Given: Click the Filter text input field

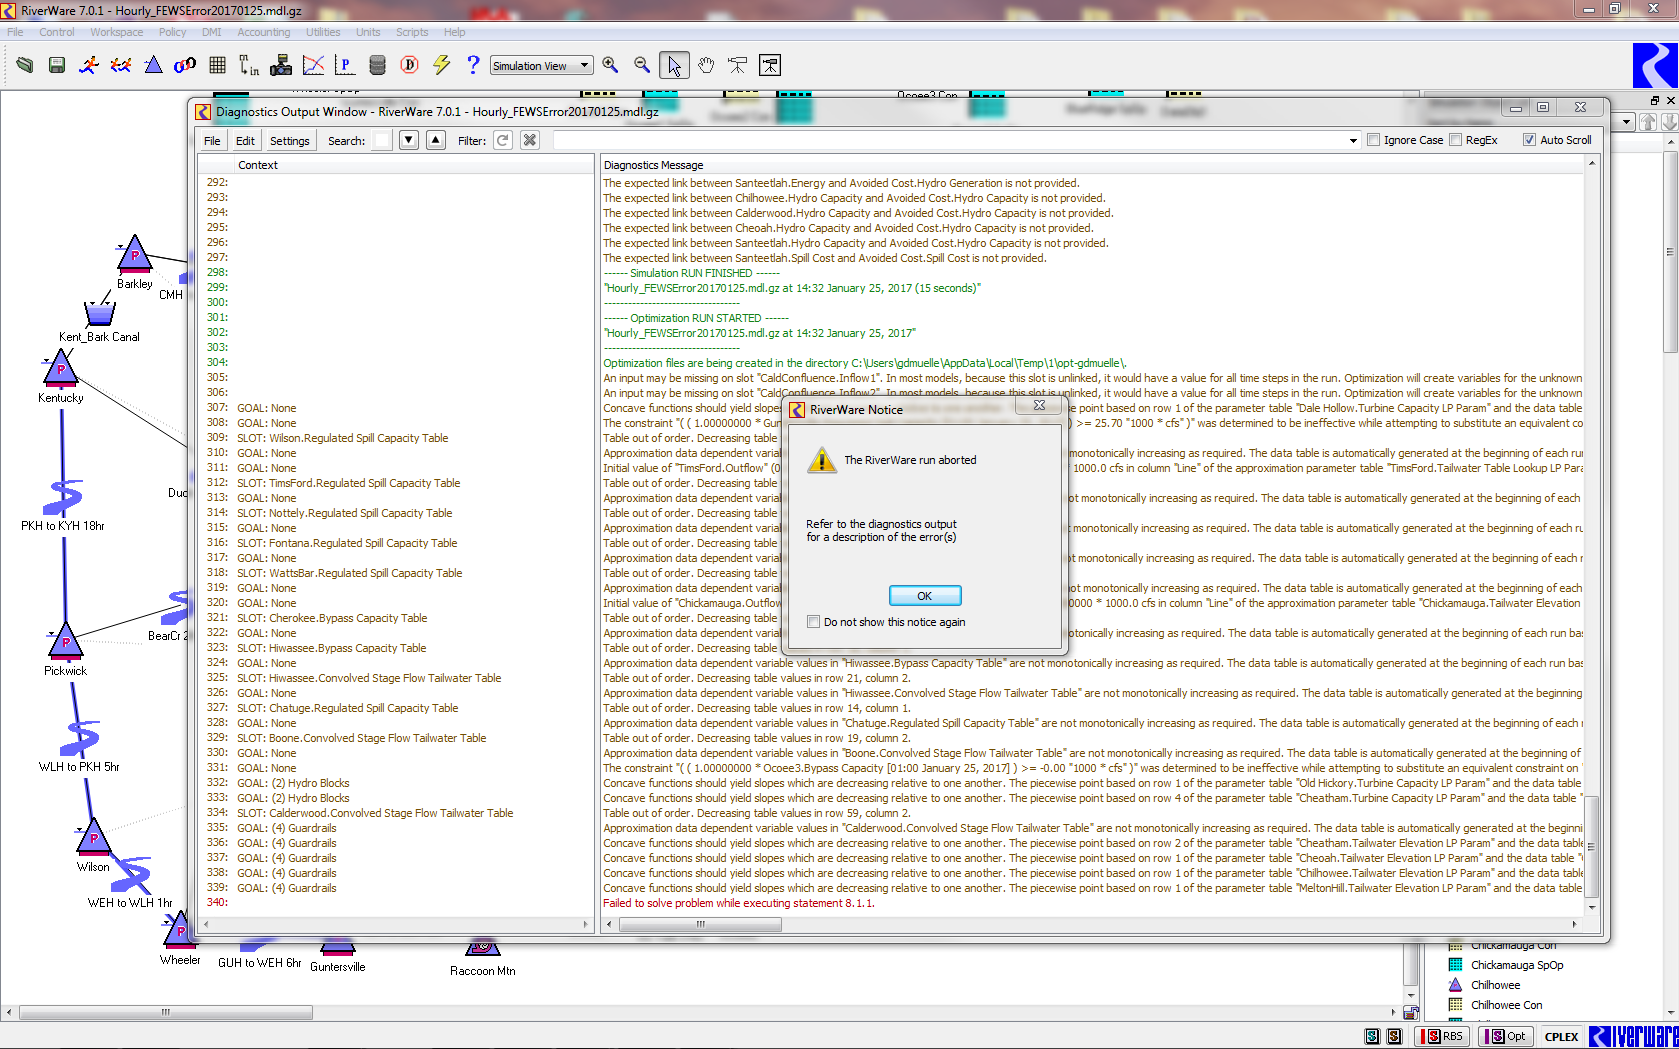Looking at the screenshot, I should pos(950,141).
